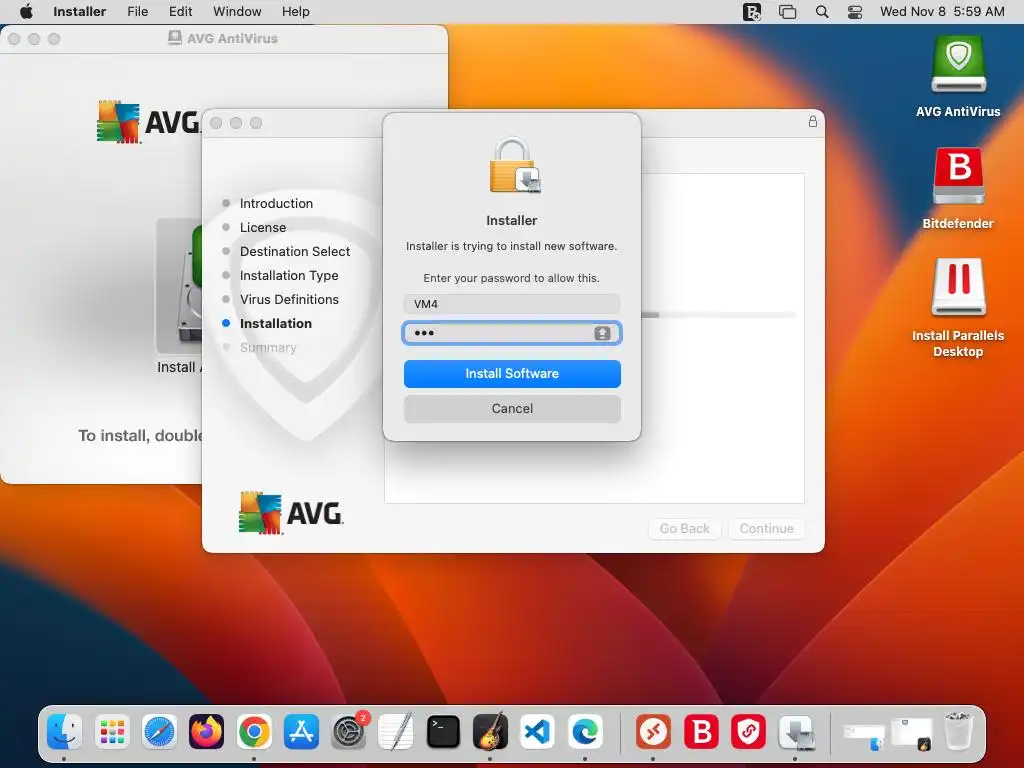Open first minimized window thumbnail in Dock
Image resolution: width=1024 pixels, height=768 pixels.
[864, 734]
